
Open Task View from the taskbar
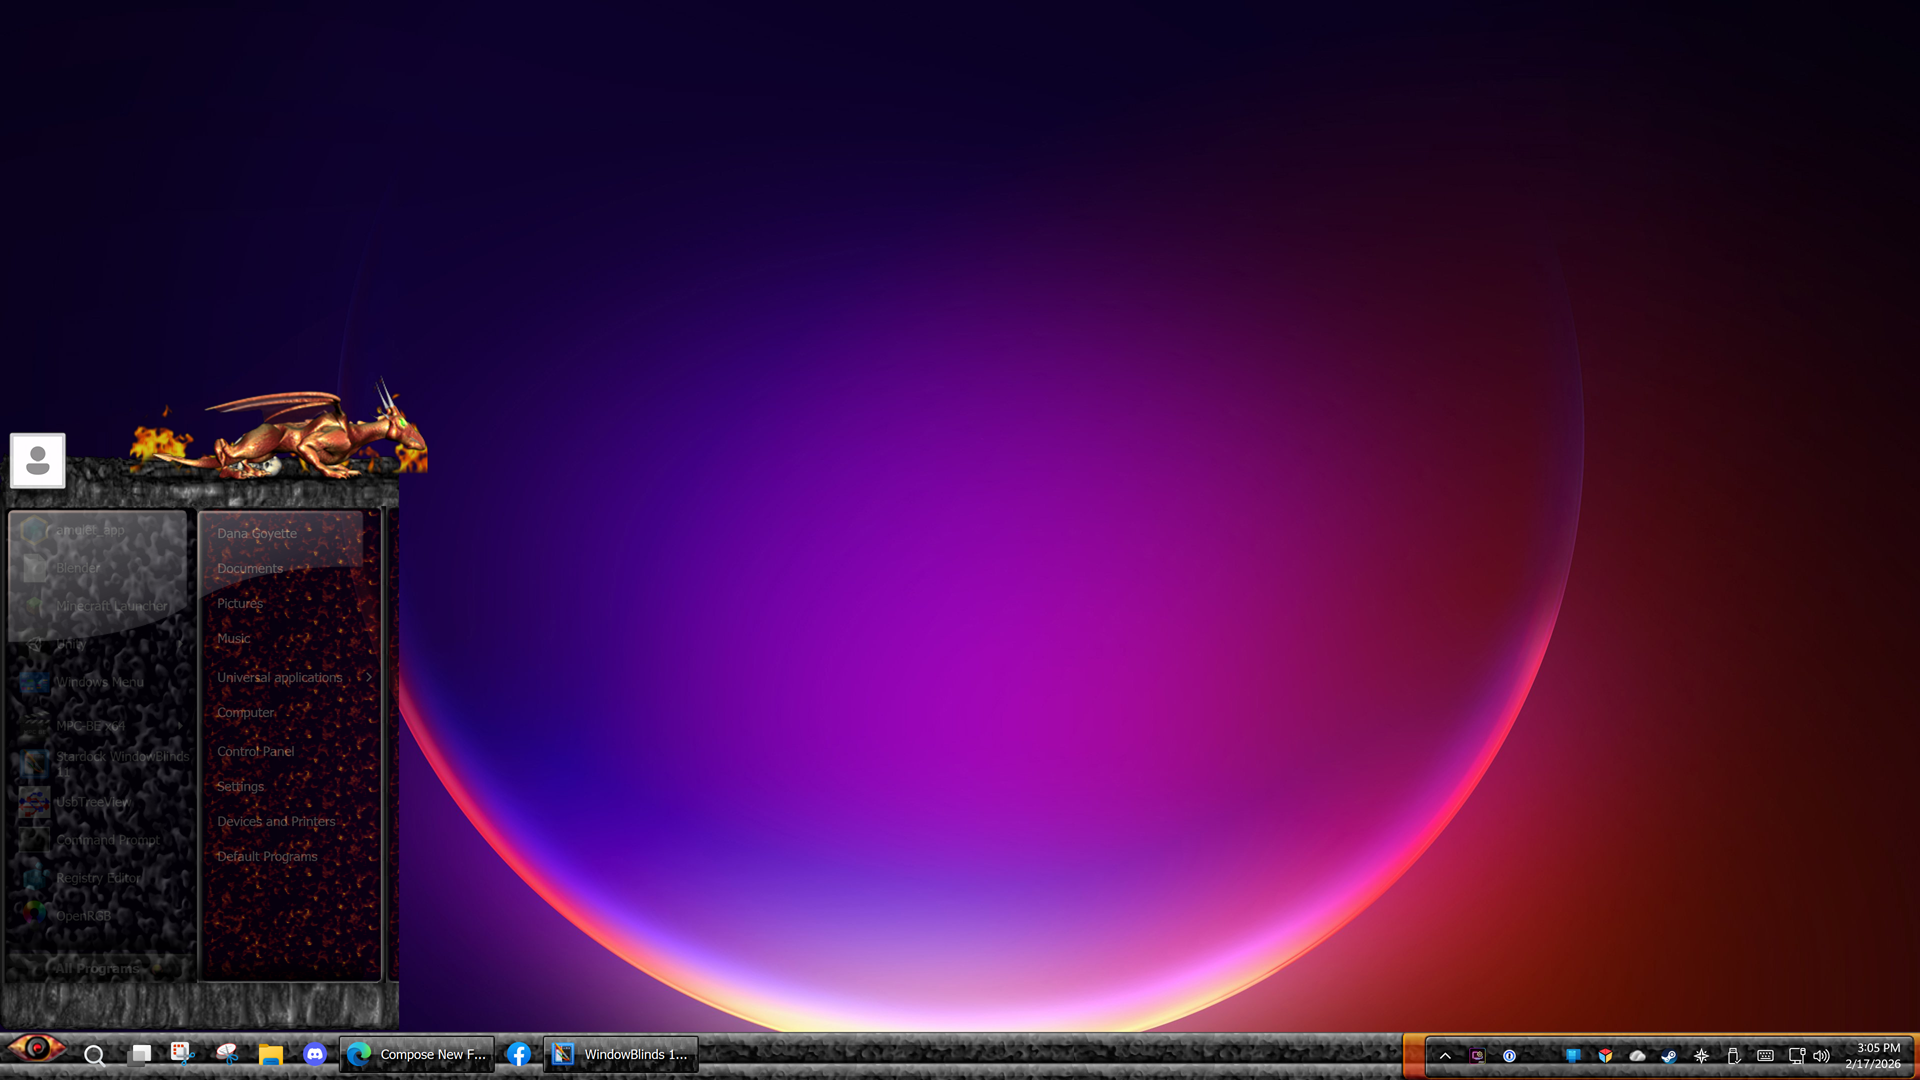(140, 1054)
